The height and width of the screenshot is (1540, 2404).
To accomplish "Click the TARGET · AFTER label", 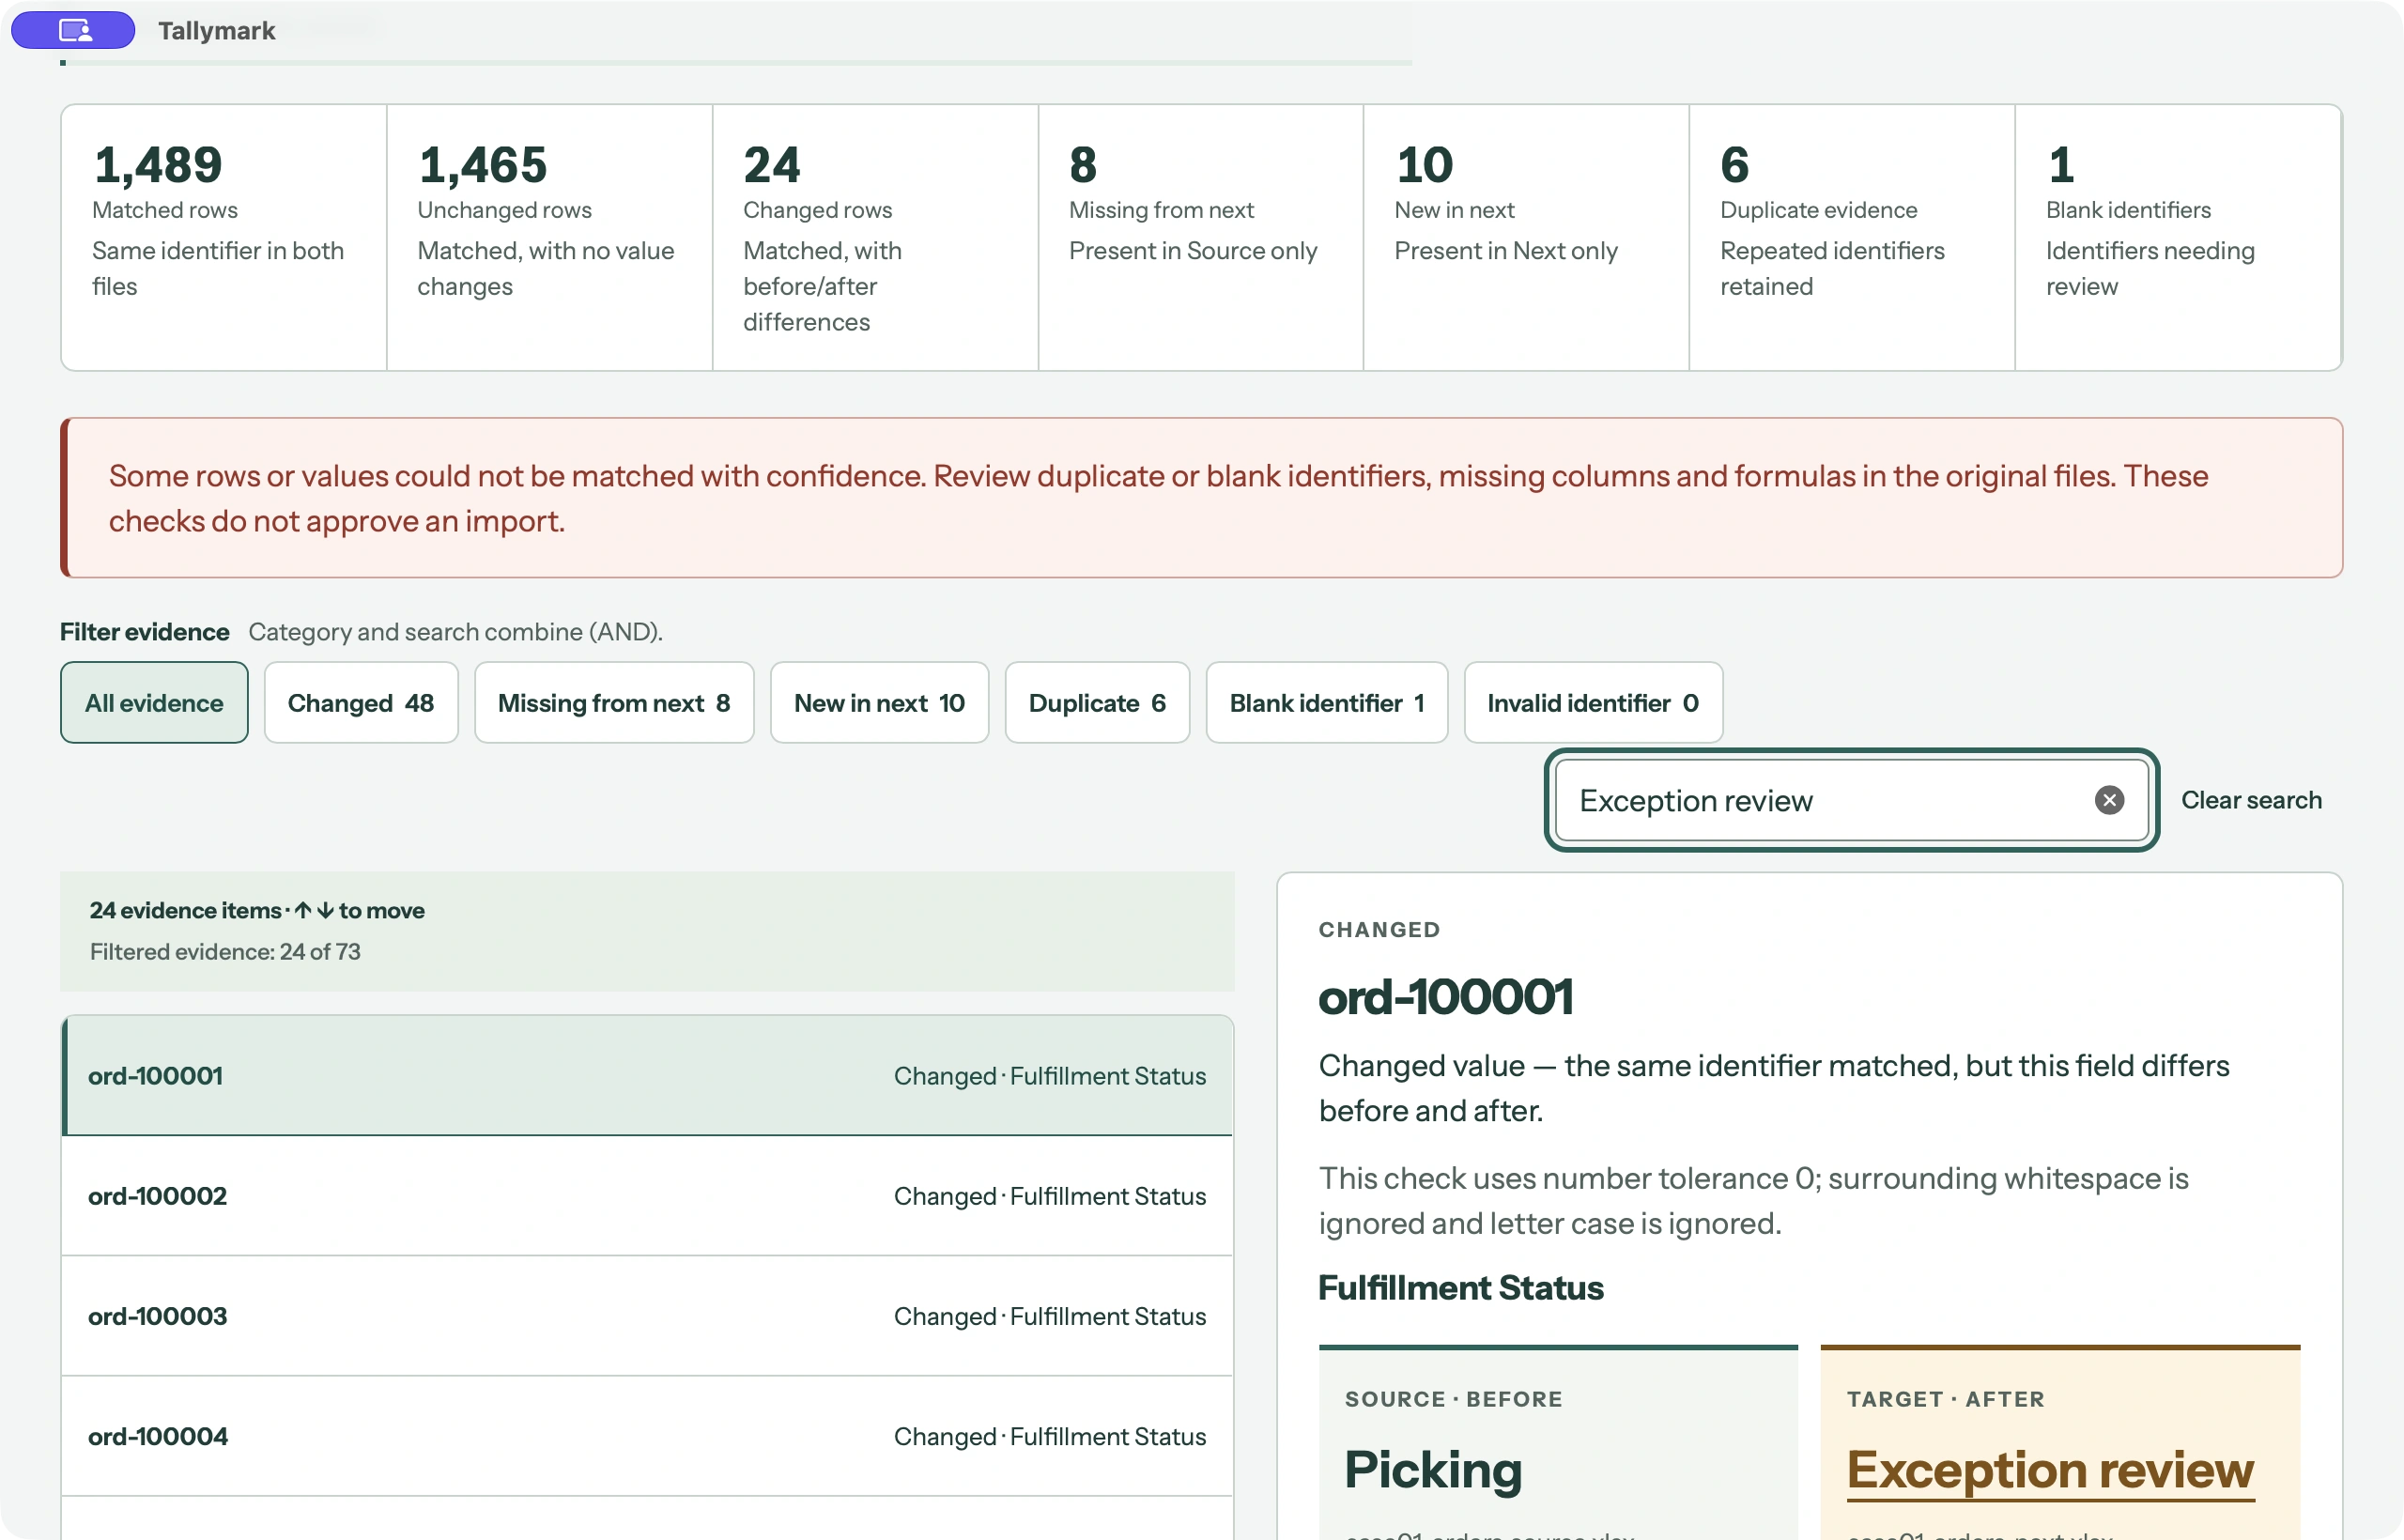I will coord(1946,1399).
